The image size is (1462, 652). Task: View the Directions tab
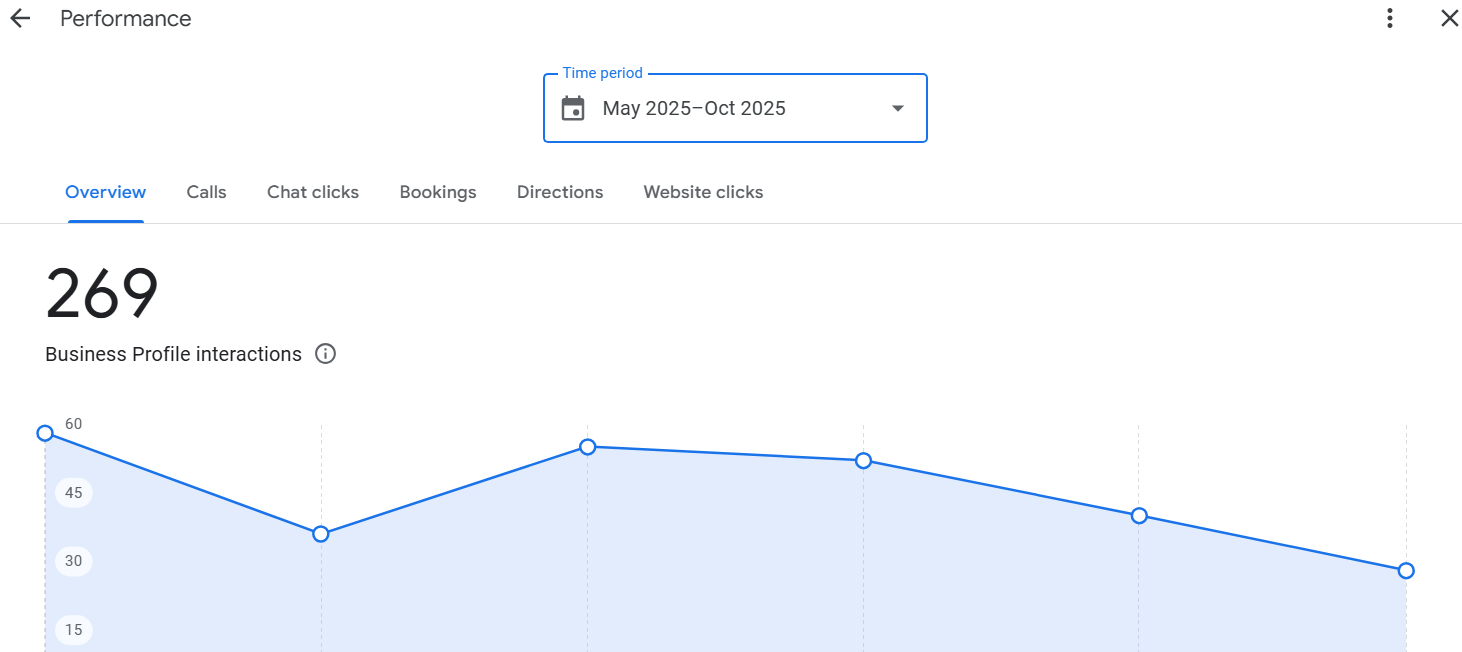pos(559,192)
